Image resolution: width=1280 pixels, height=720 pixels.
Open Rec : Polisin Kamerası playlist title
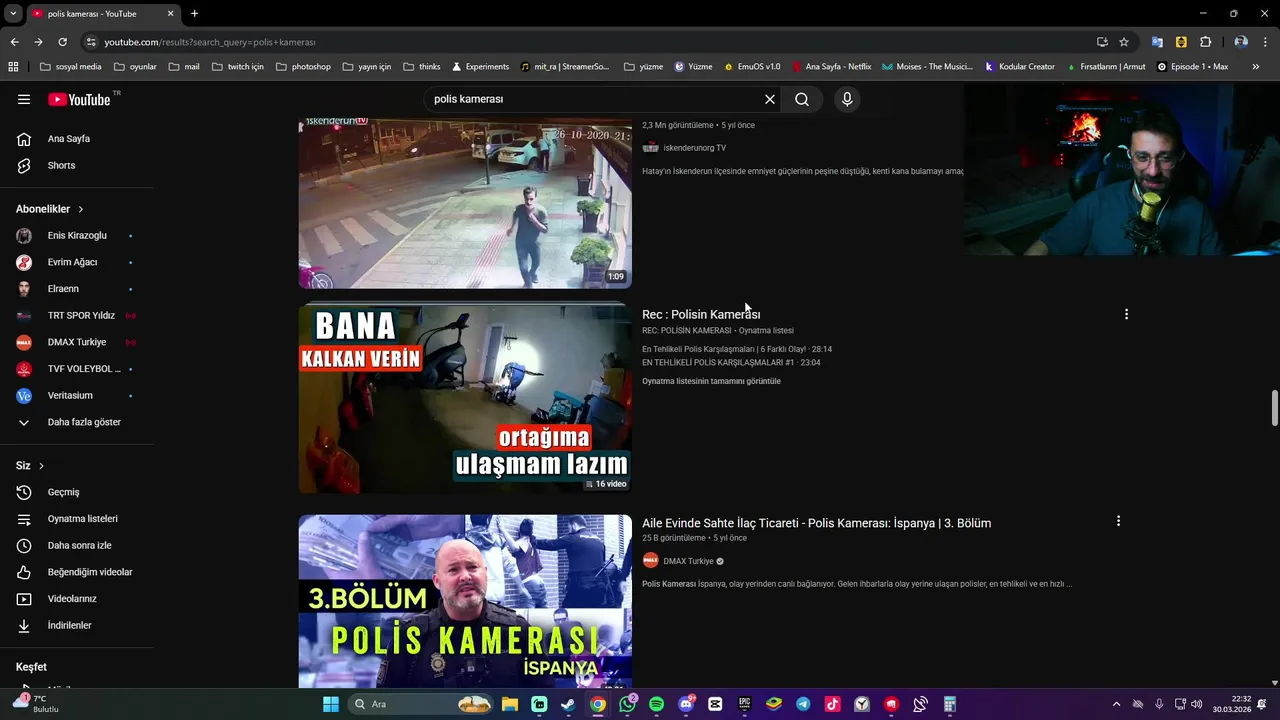(701, 314)
